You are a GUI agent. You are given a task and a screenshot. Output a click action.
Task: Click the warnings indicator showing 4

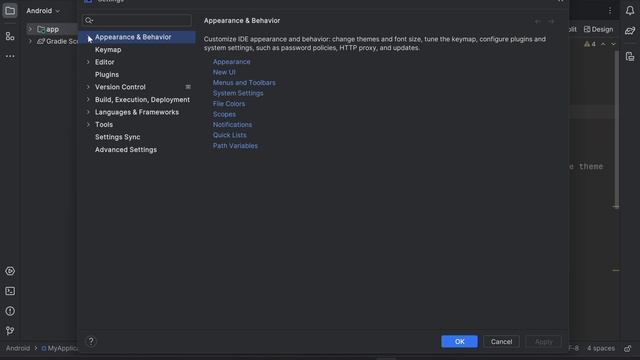[590, 44]
